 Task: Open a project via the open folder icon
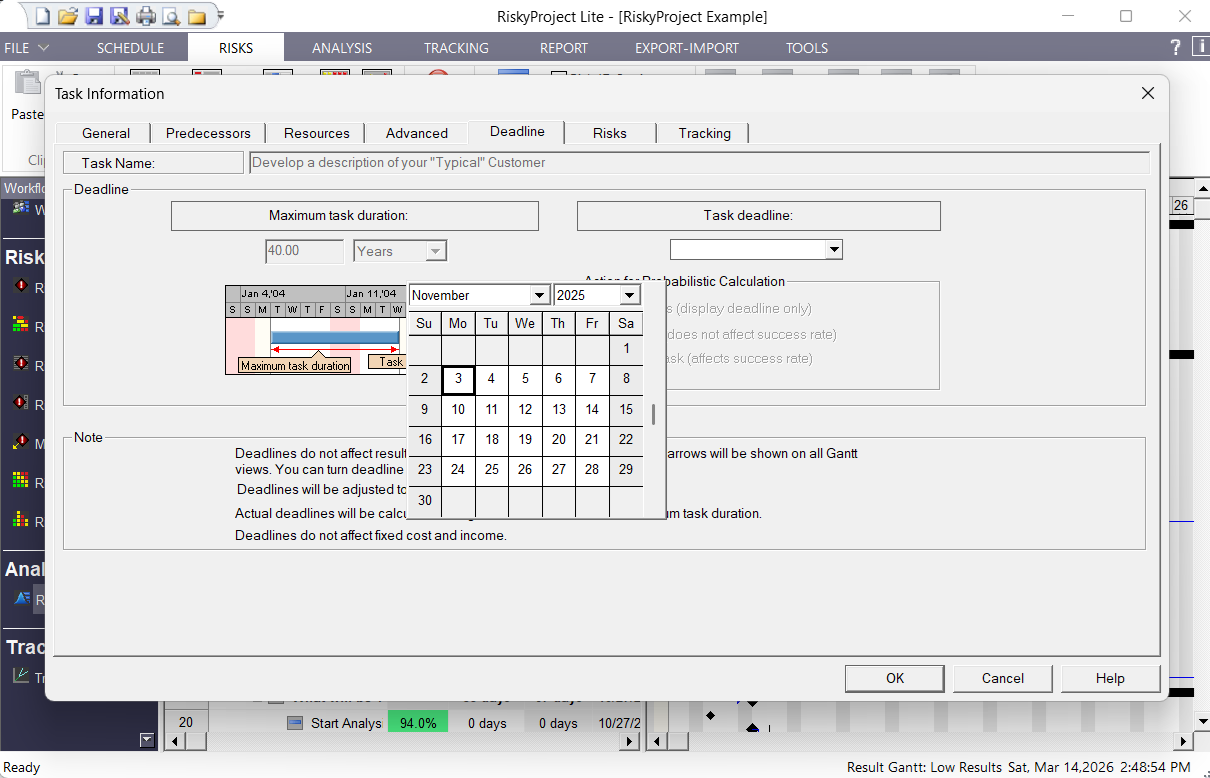[67, 15]
